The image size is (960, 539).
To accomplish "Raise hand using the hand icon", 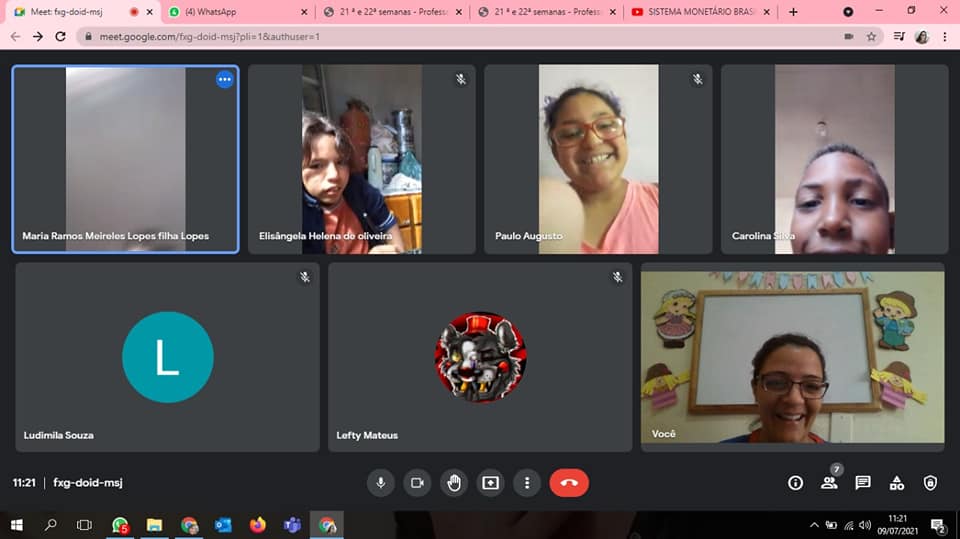I will click(x=454, y=483).
